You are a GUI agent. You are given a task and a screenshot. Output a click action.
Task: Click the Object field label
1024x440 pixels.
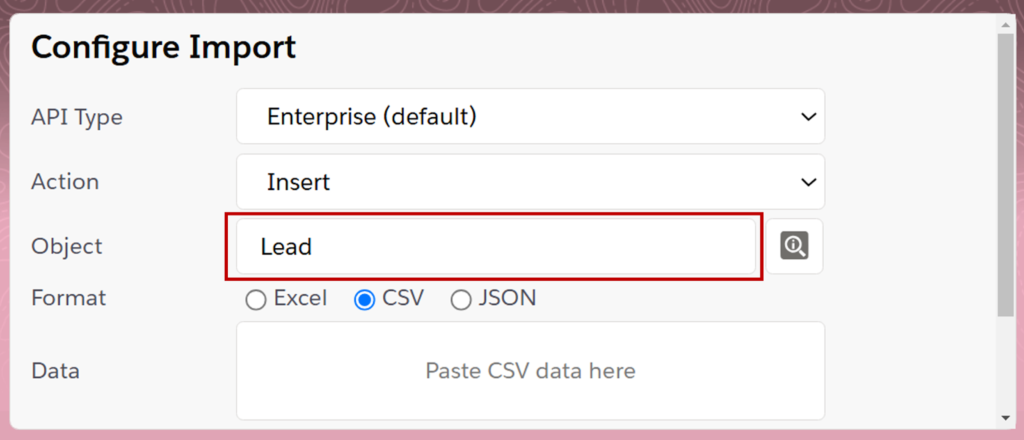(67, 247)
